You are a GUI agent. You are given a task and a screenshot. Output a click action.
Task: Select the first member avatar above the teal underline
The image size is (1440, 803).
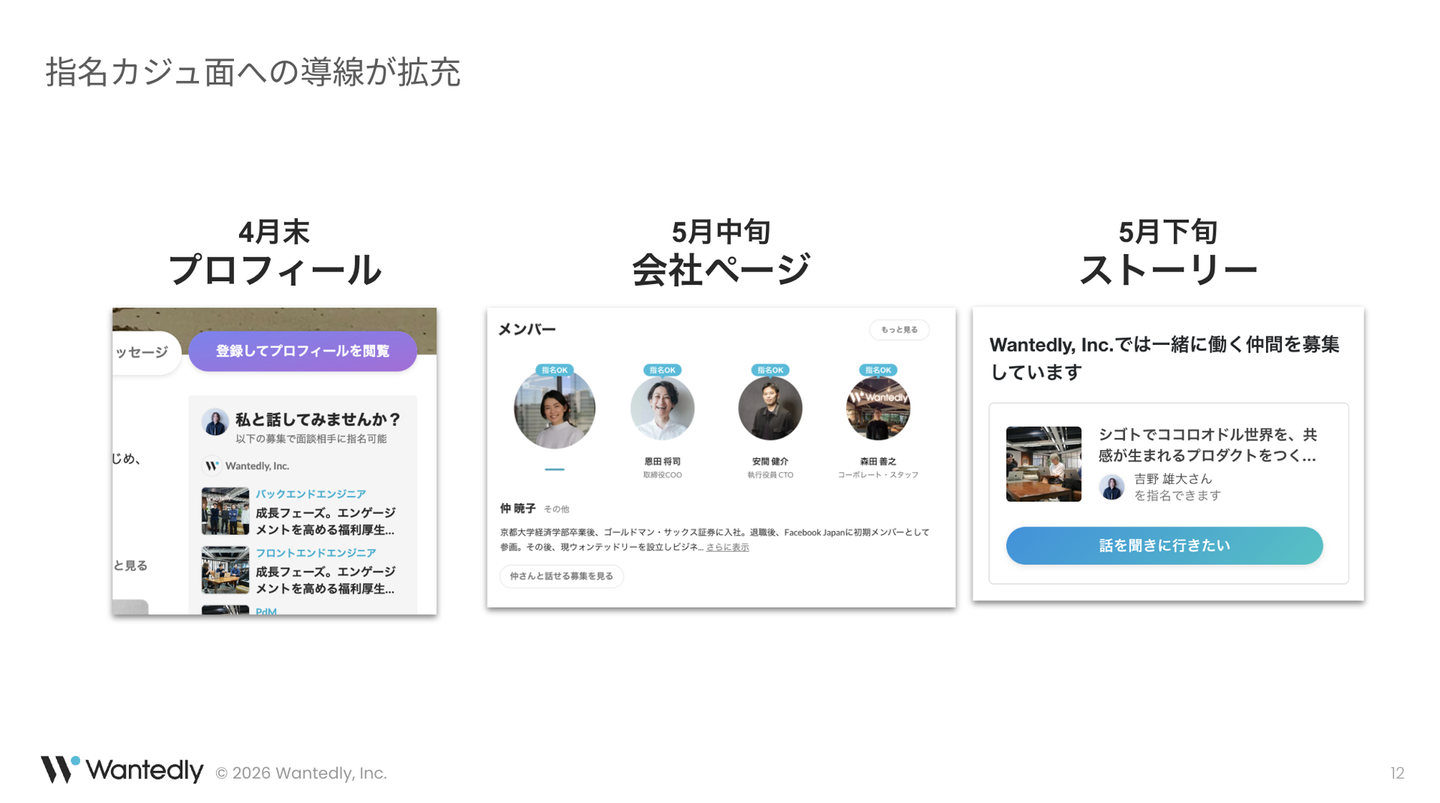coord(555,408)
